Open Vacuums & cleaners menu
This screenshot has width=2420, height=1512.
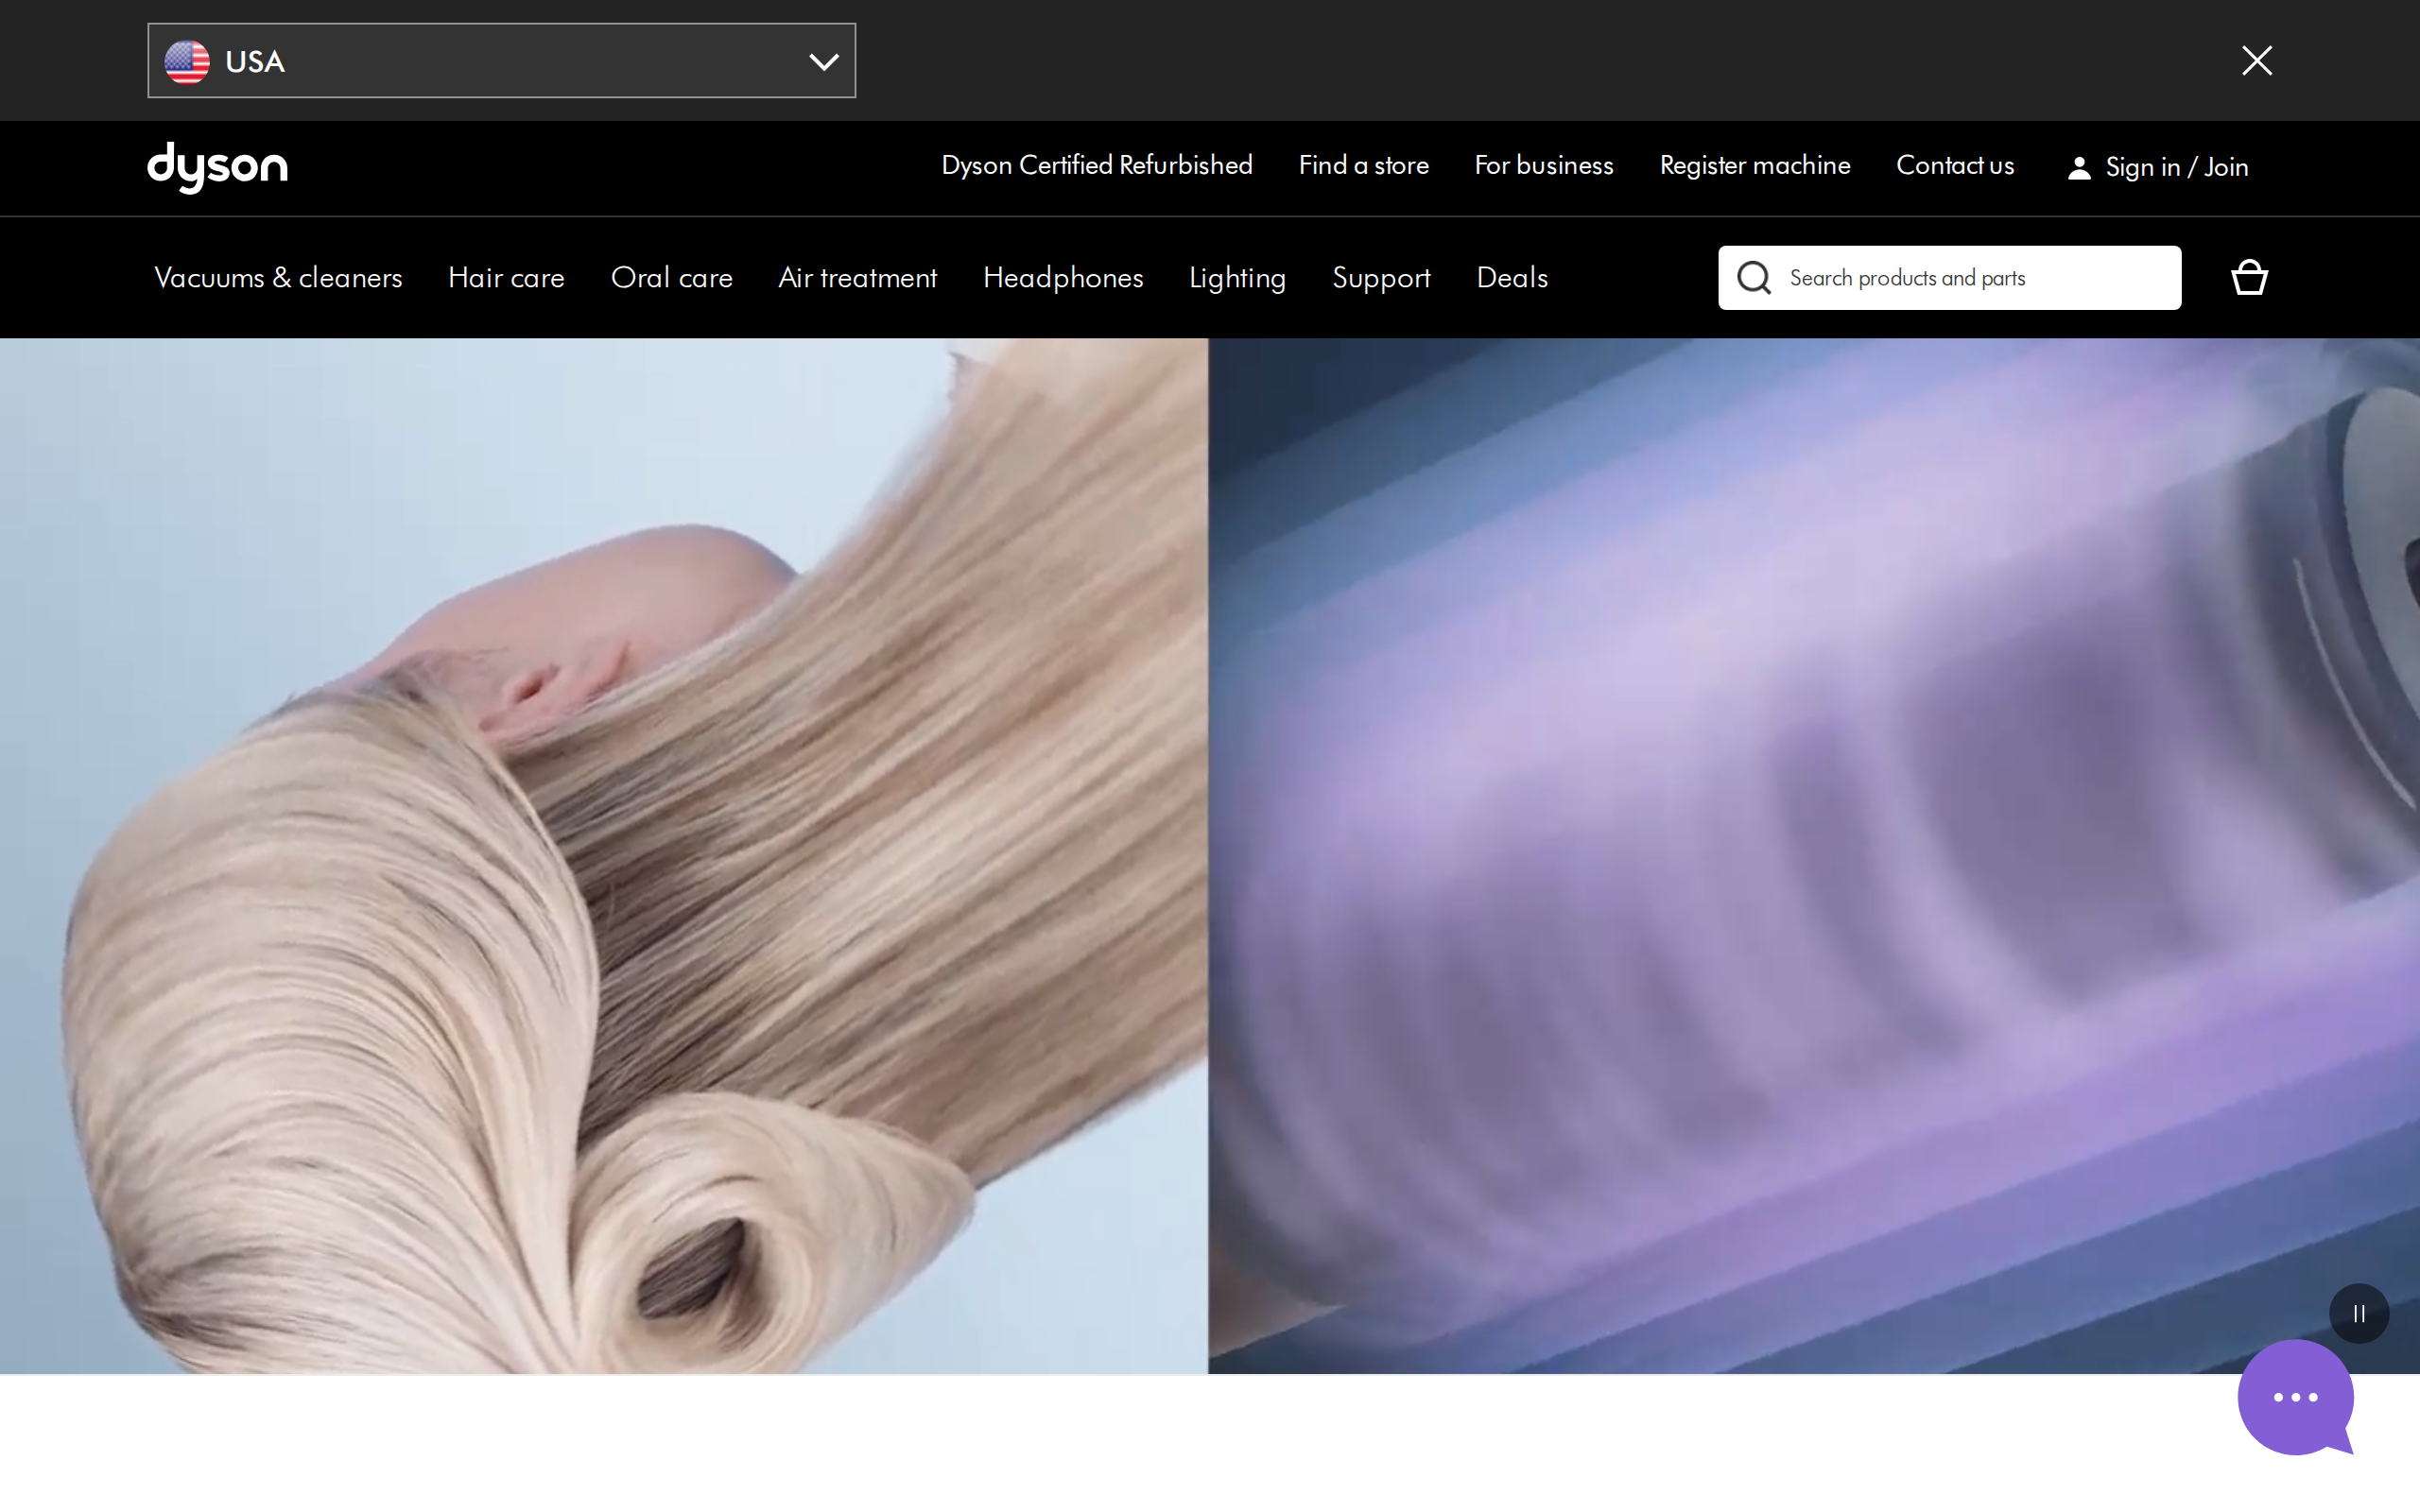pyautogui.click(x=278, y=278)
